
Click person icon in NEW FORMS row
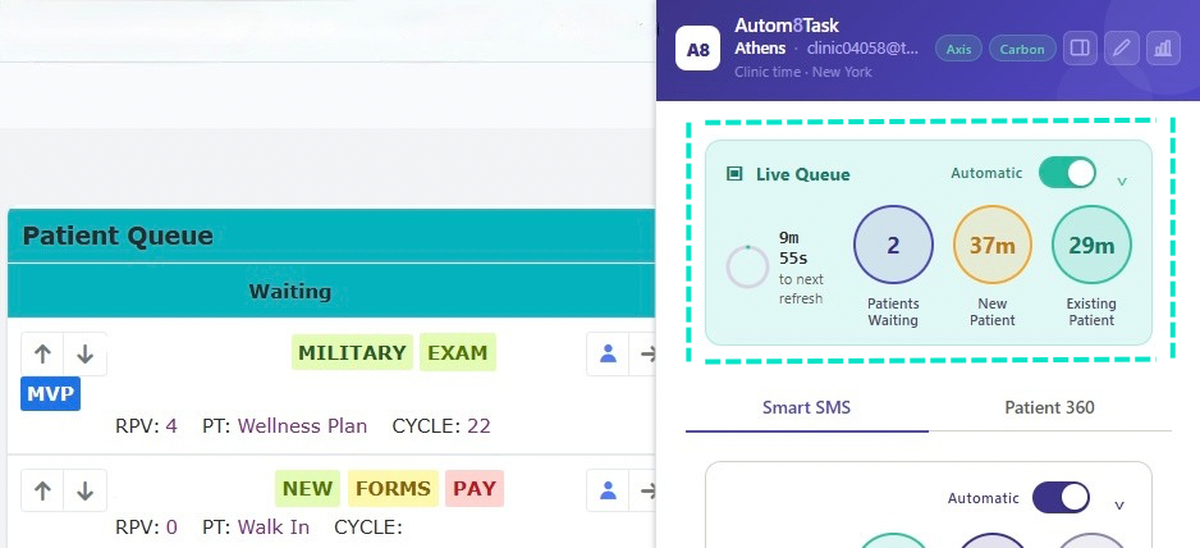[607, 490]
